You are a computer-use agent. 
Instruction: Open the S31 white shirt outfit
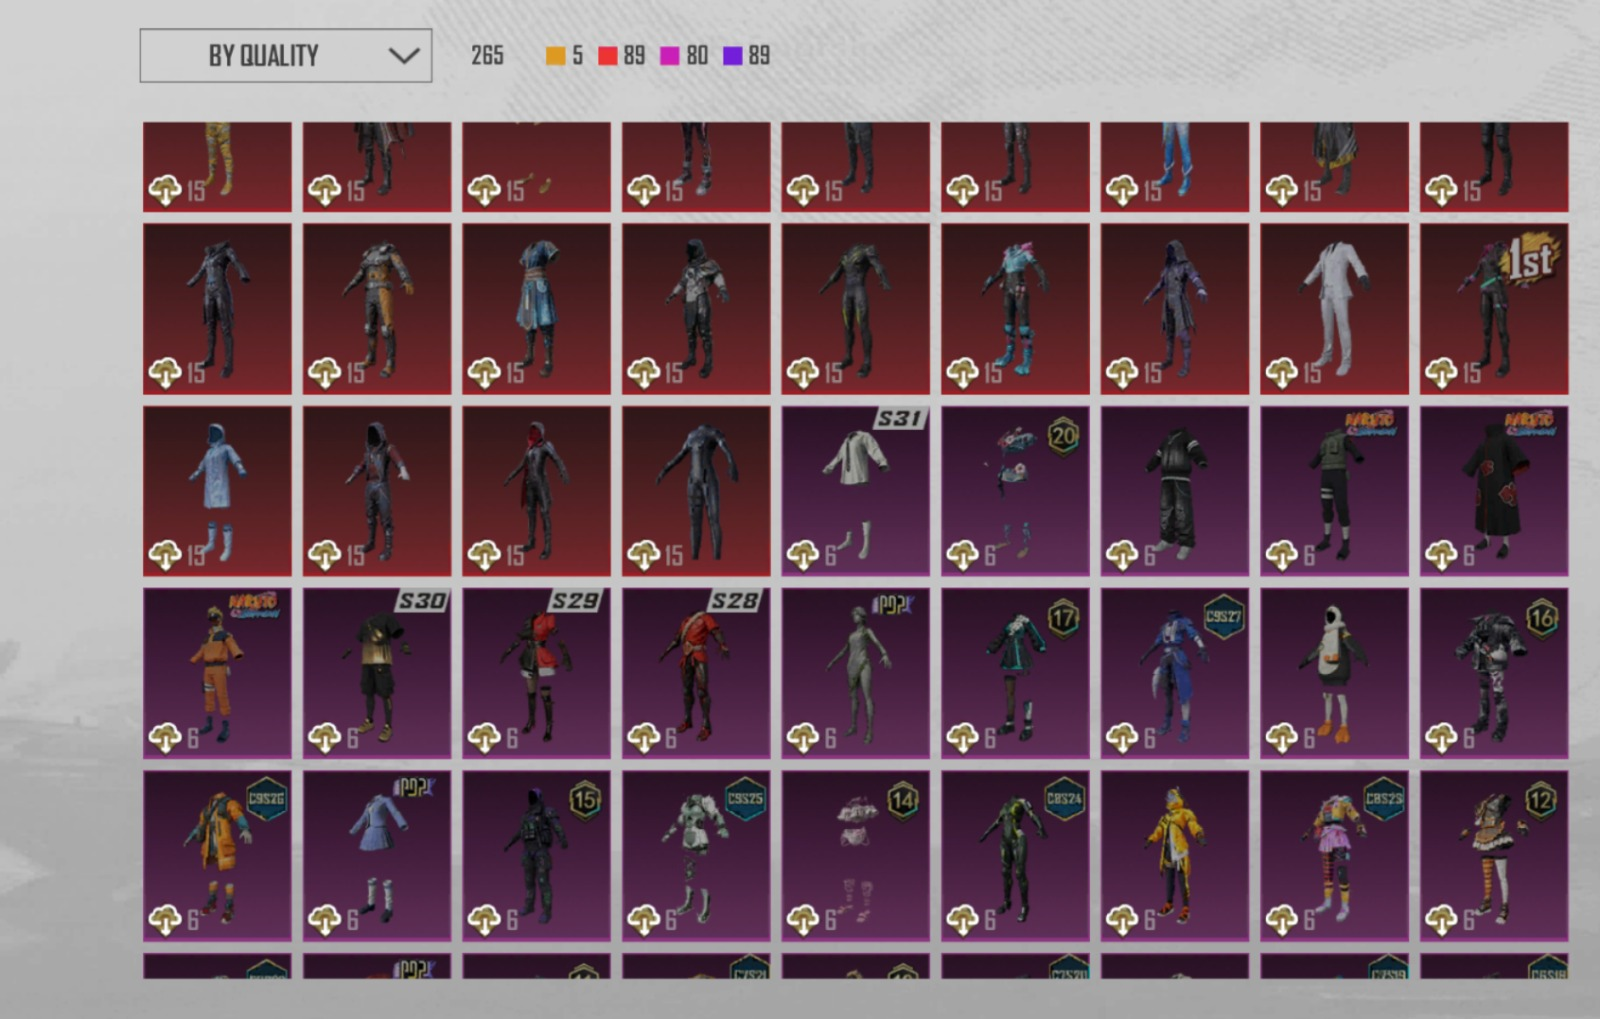pyautogui.click(x=855, y=491)
